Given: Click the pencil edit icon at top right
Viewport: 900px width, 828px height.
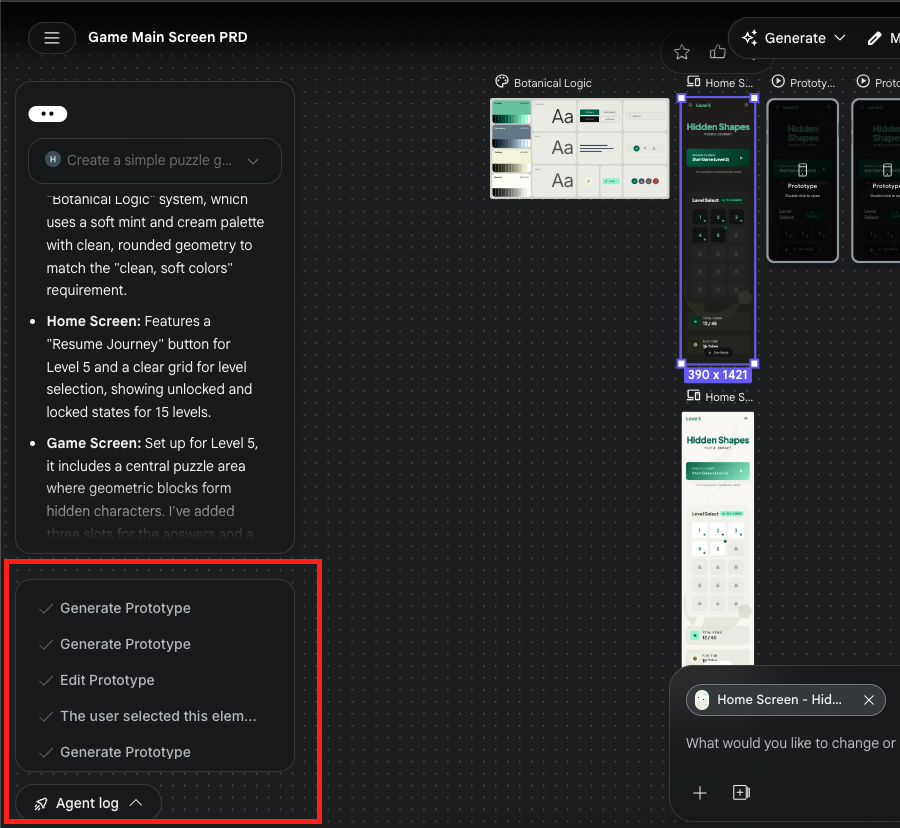Looking at the screenshot, I should pos(875,38).
